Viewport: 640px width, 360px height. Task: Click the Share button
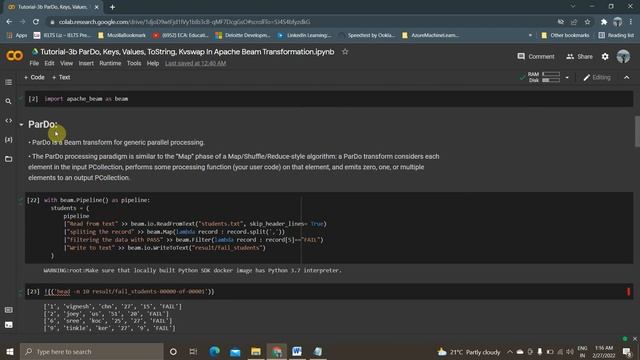pos(580,56)
